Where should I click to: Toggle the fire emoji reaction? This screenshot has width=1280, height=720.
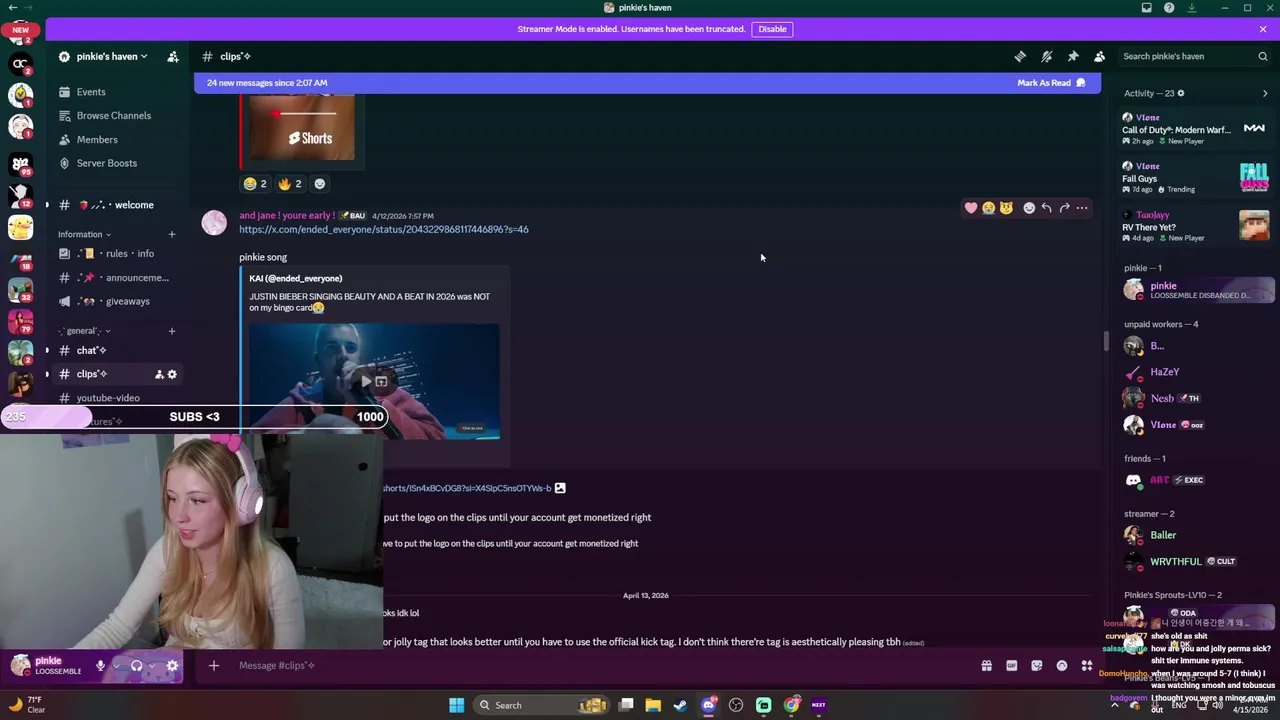[290, 184]
